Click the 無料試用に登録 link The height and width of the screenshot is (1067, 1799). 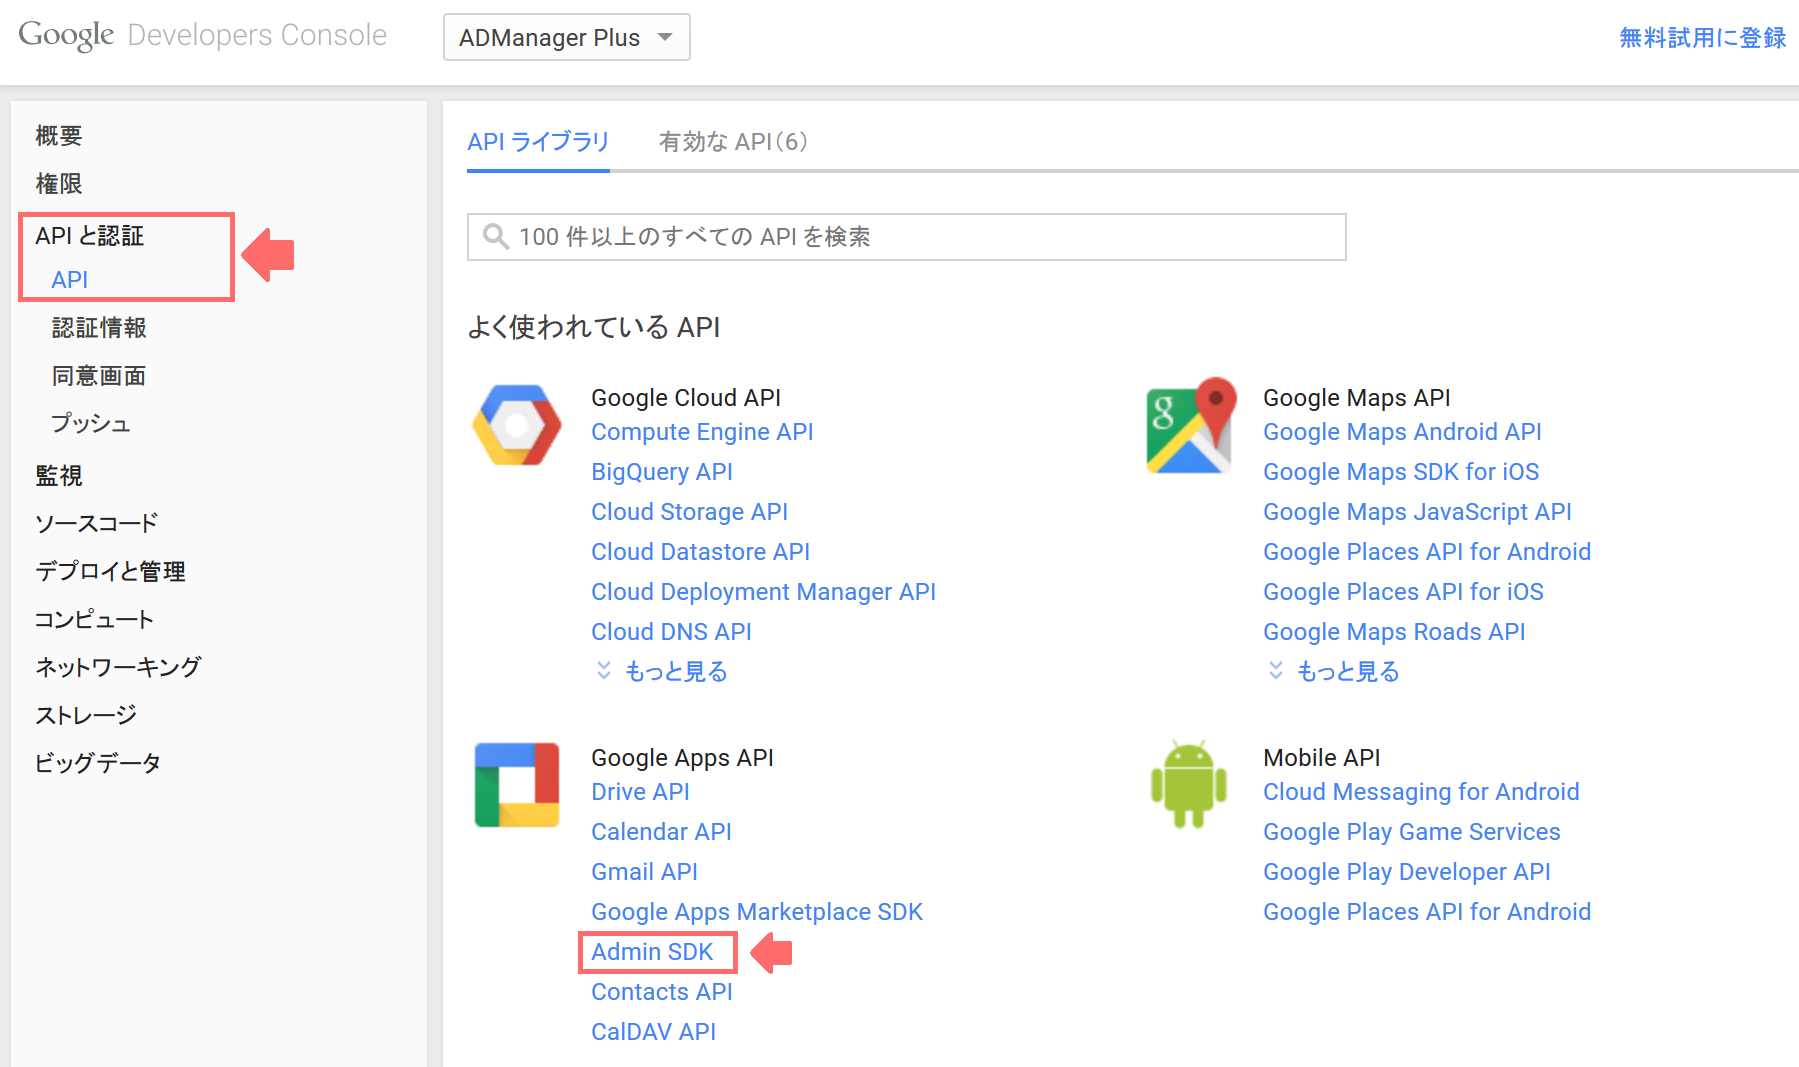pyautogui.click(x=1702, y=38)
